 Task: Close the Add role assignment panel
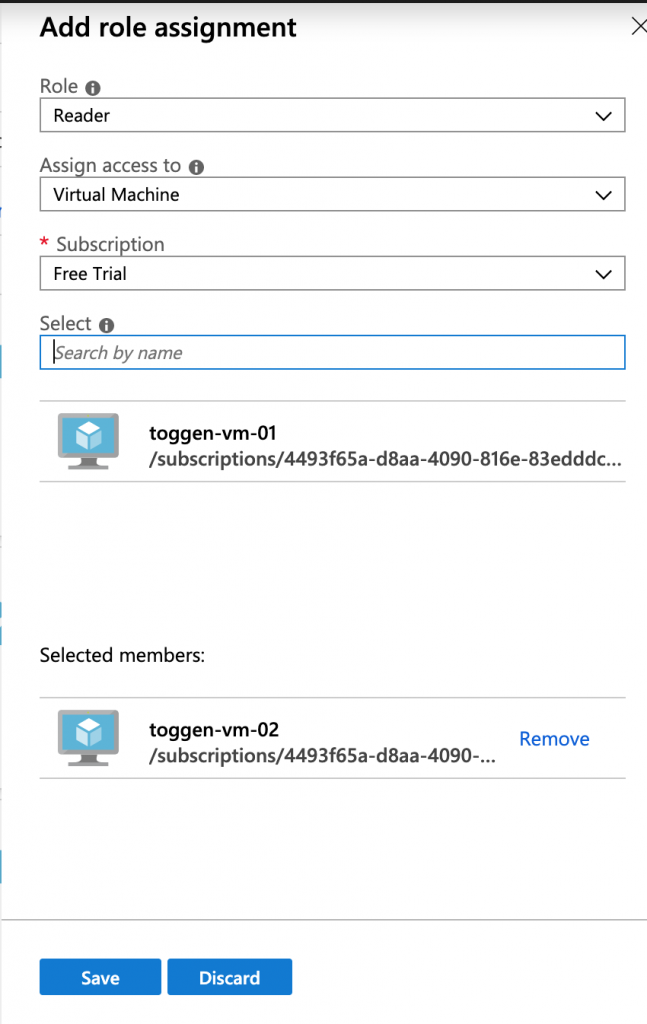639,26
